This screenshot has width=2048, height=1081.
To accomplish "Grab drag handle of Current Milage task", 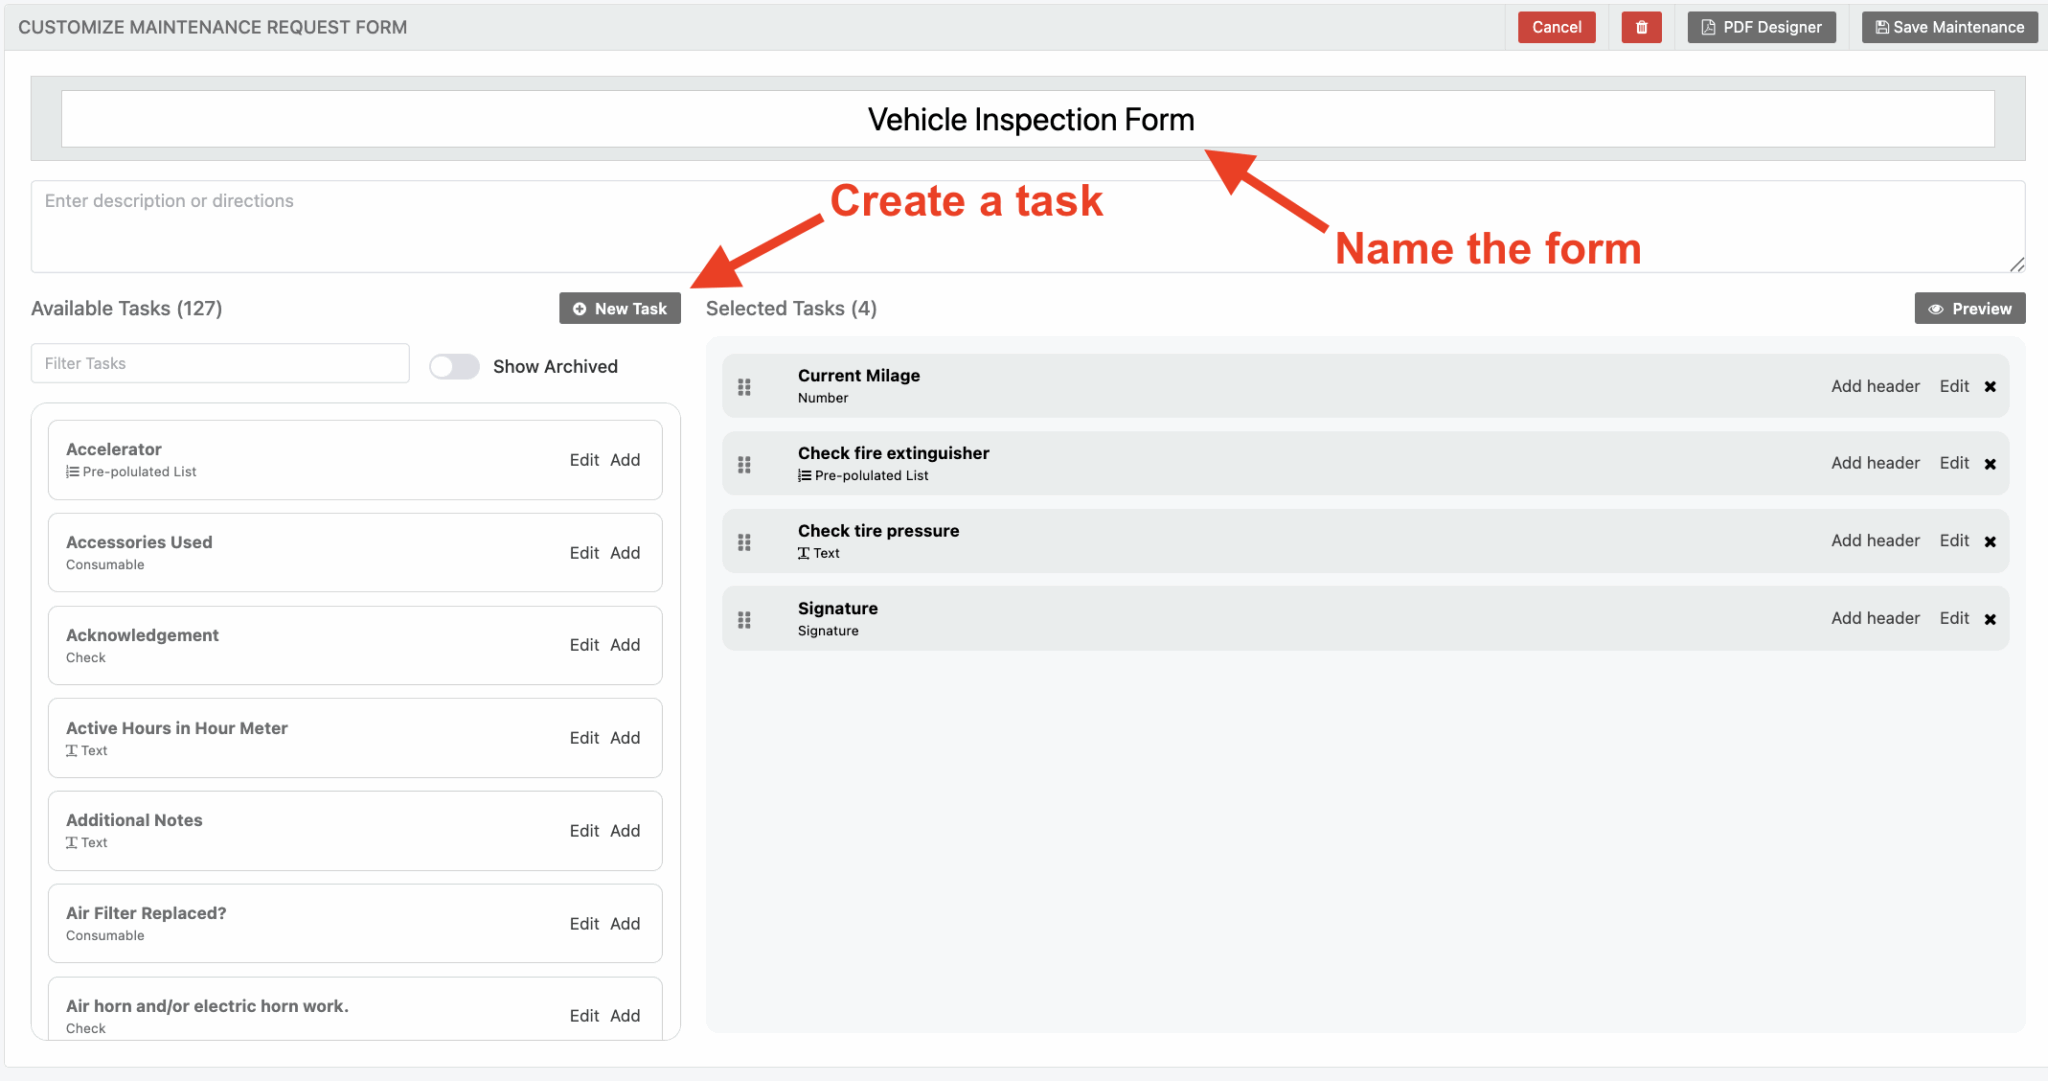I will [x=744, y=387].
